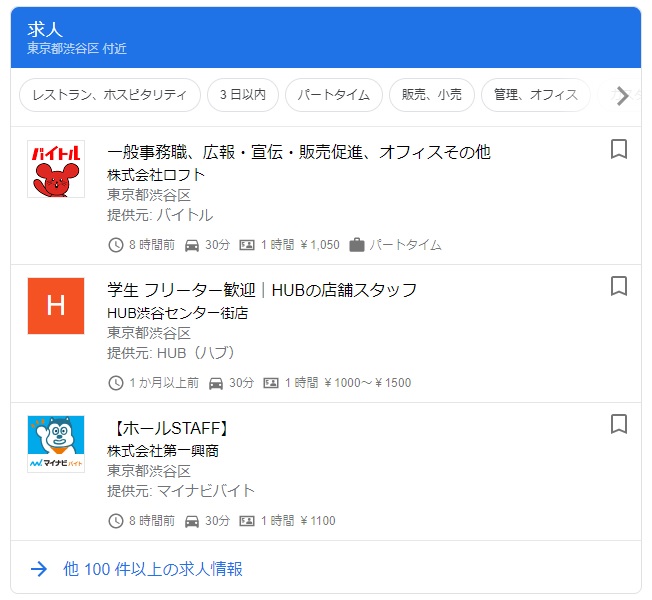
Task: Click car icon in HUB listing
Action: pyautogui.click(x=216, y=383)
